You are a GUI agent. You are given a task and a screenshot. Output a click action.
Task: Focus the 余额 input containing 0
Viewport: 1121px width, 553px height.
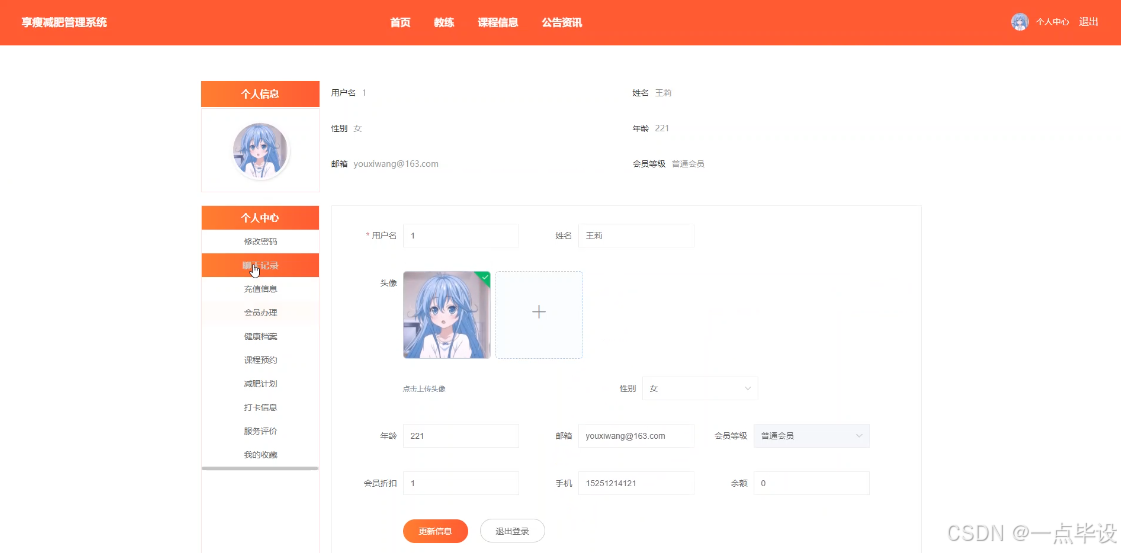(811, 483)
